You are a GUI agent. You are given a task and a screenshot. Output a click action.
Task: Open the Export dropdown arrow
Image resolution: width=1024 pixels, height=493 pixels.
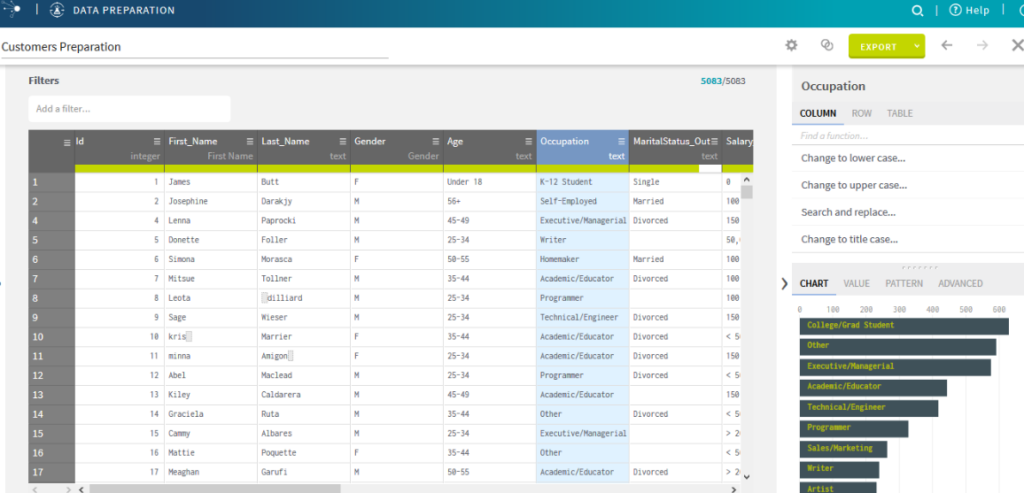coord(916,46)
